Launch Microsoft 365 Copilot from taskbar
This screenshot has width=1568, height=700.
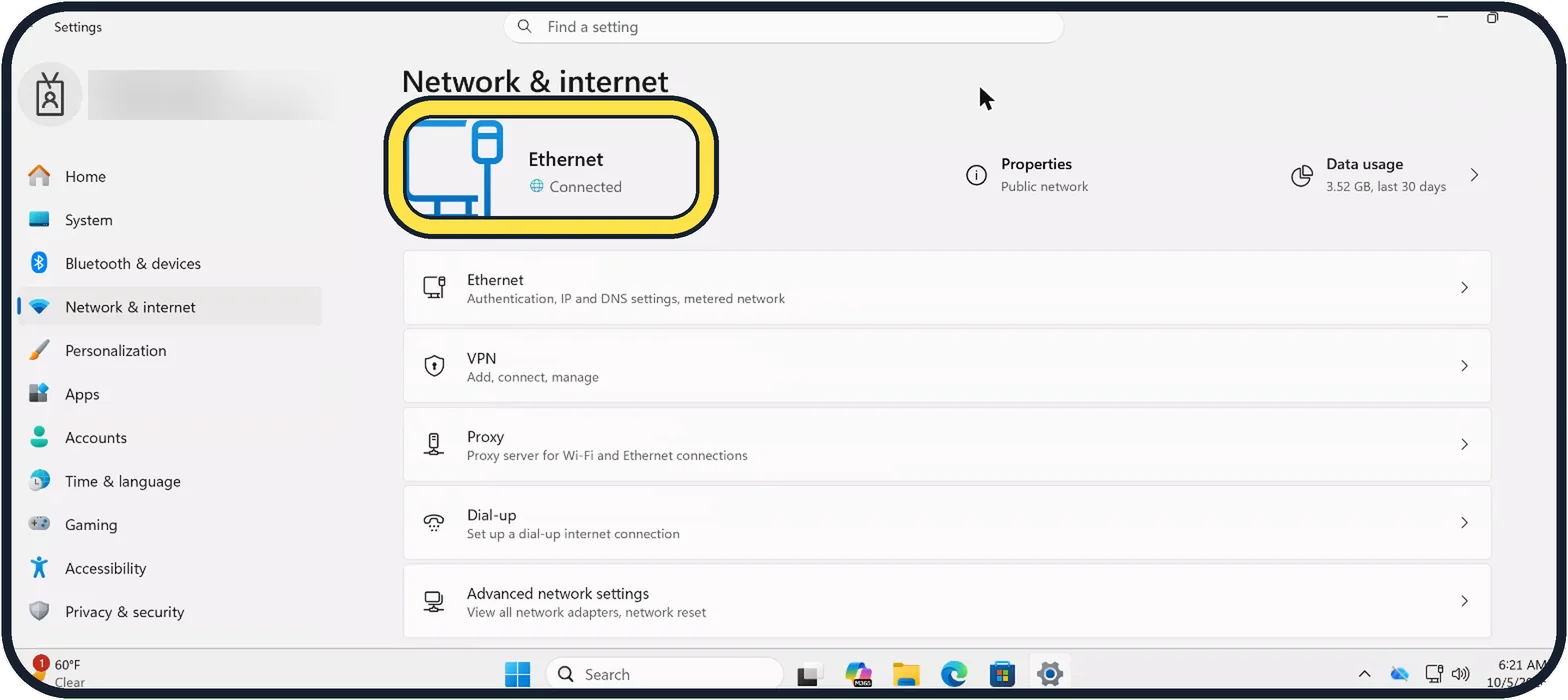[858, 674]
